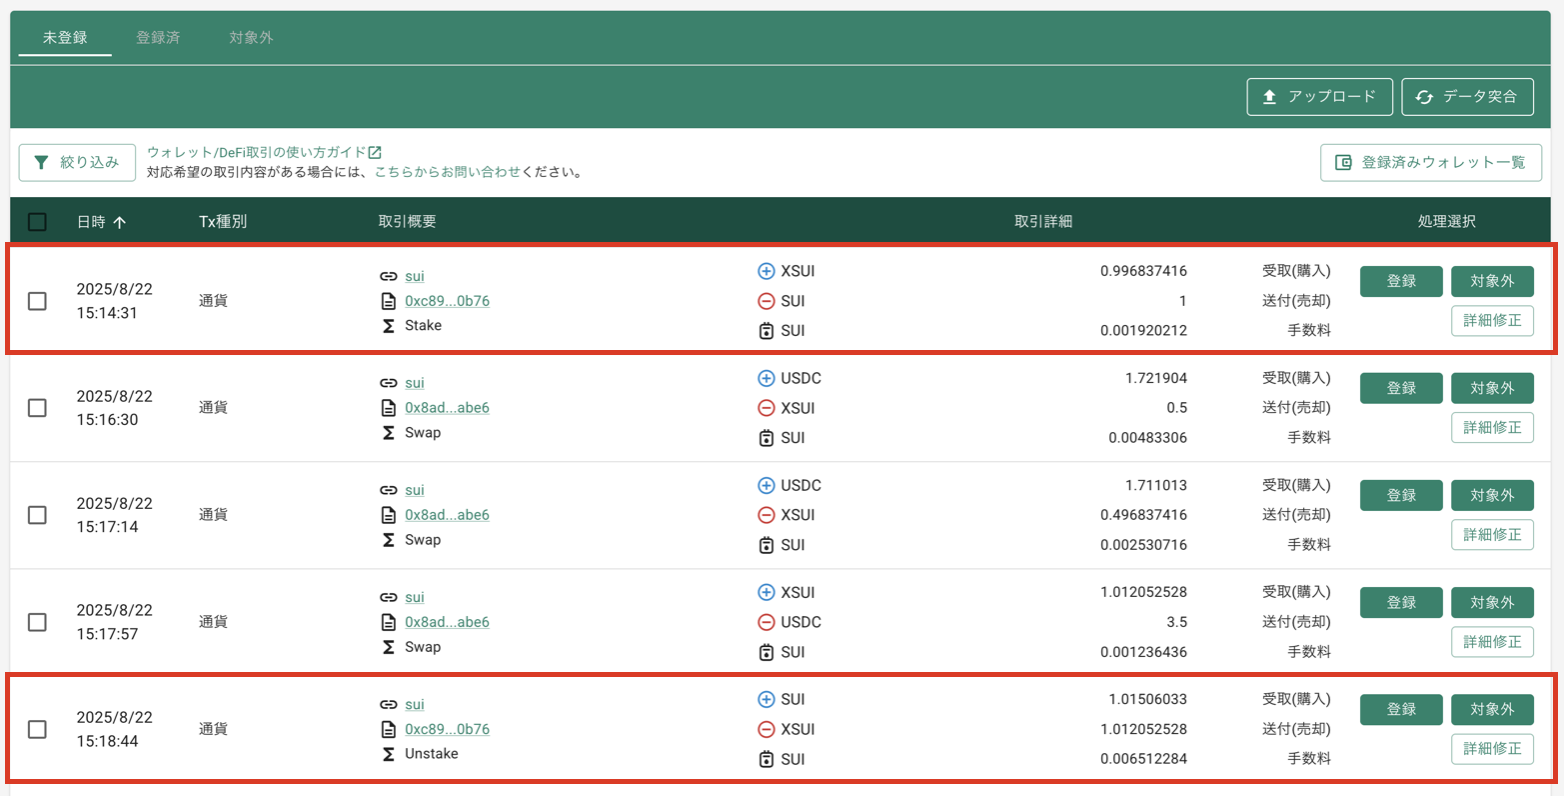Click 登録 for the Unstake row
The height and width of the screenshot is (796, 1564).
coord(1401,709)
